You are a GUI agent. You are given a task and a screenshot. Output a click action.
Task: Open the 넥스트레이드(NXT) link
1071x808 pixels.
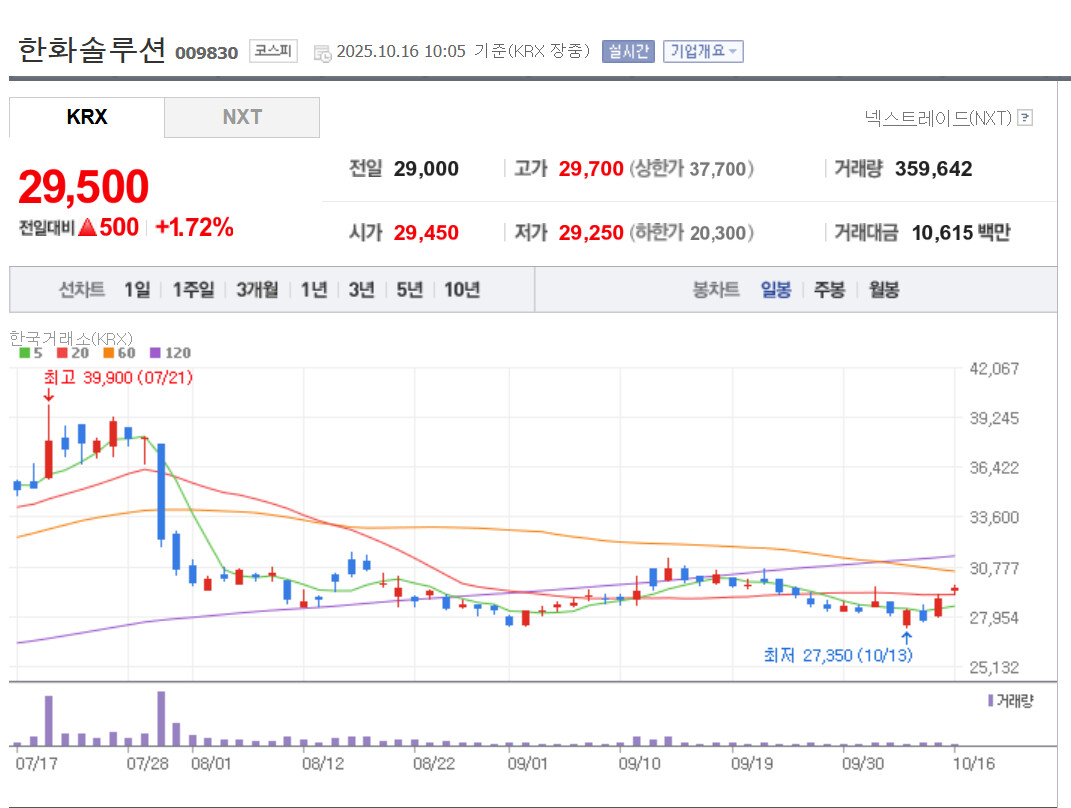point(938,118)
